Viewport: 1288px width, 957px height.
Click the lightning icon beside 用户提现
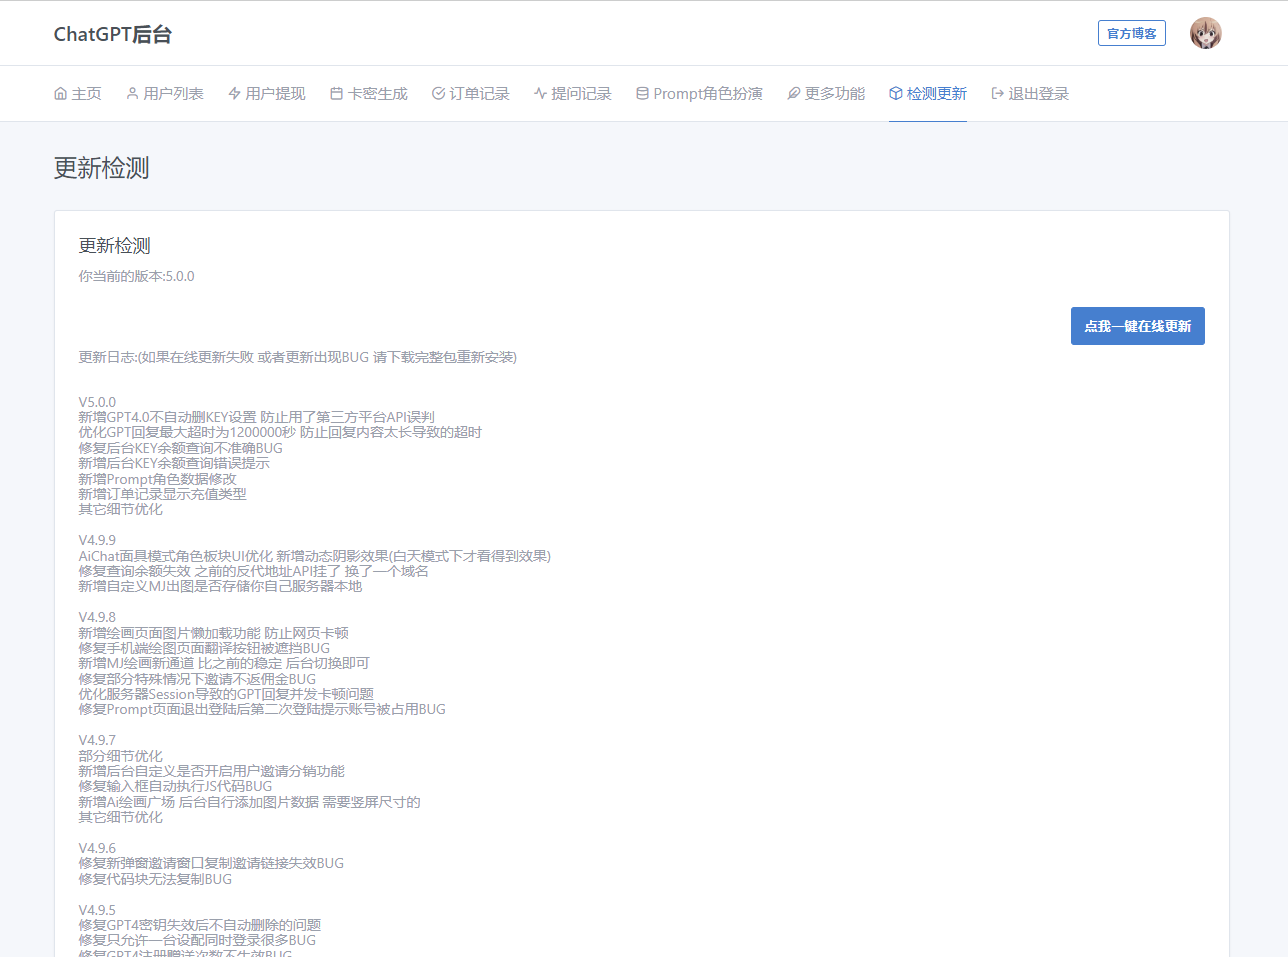coord(234,94)
